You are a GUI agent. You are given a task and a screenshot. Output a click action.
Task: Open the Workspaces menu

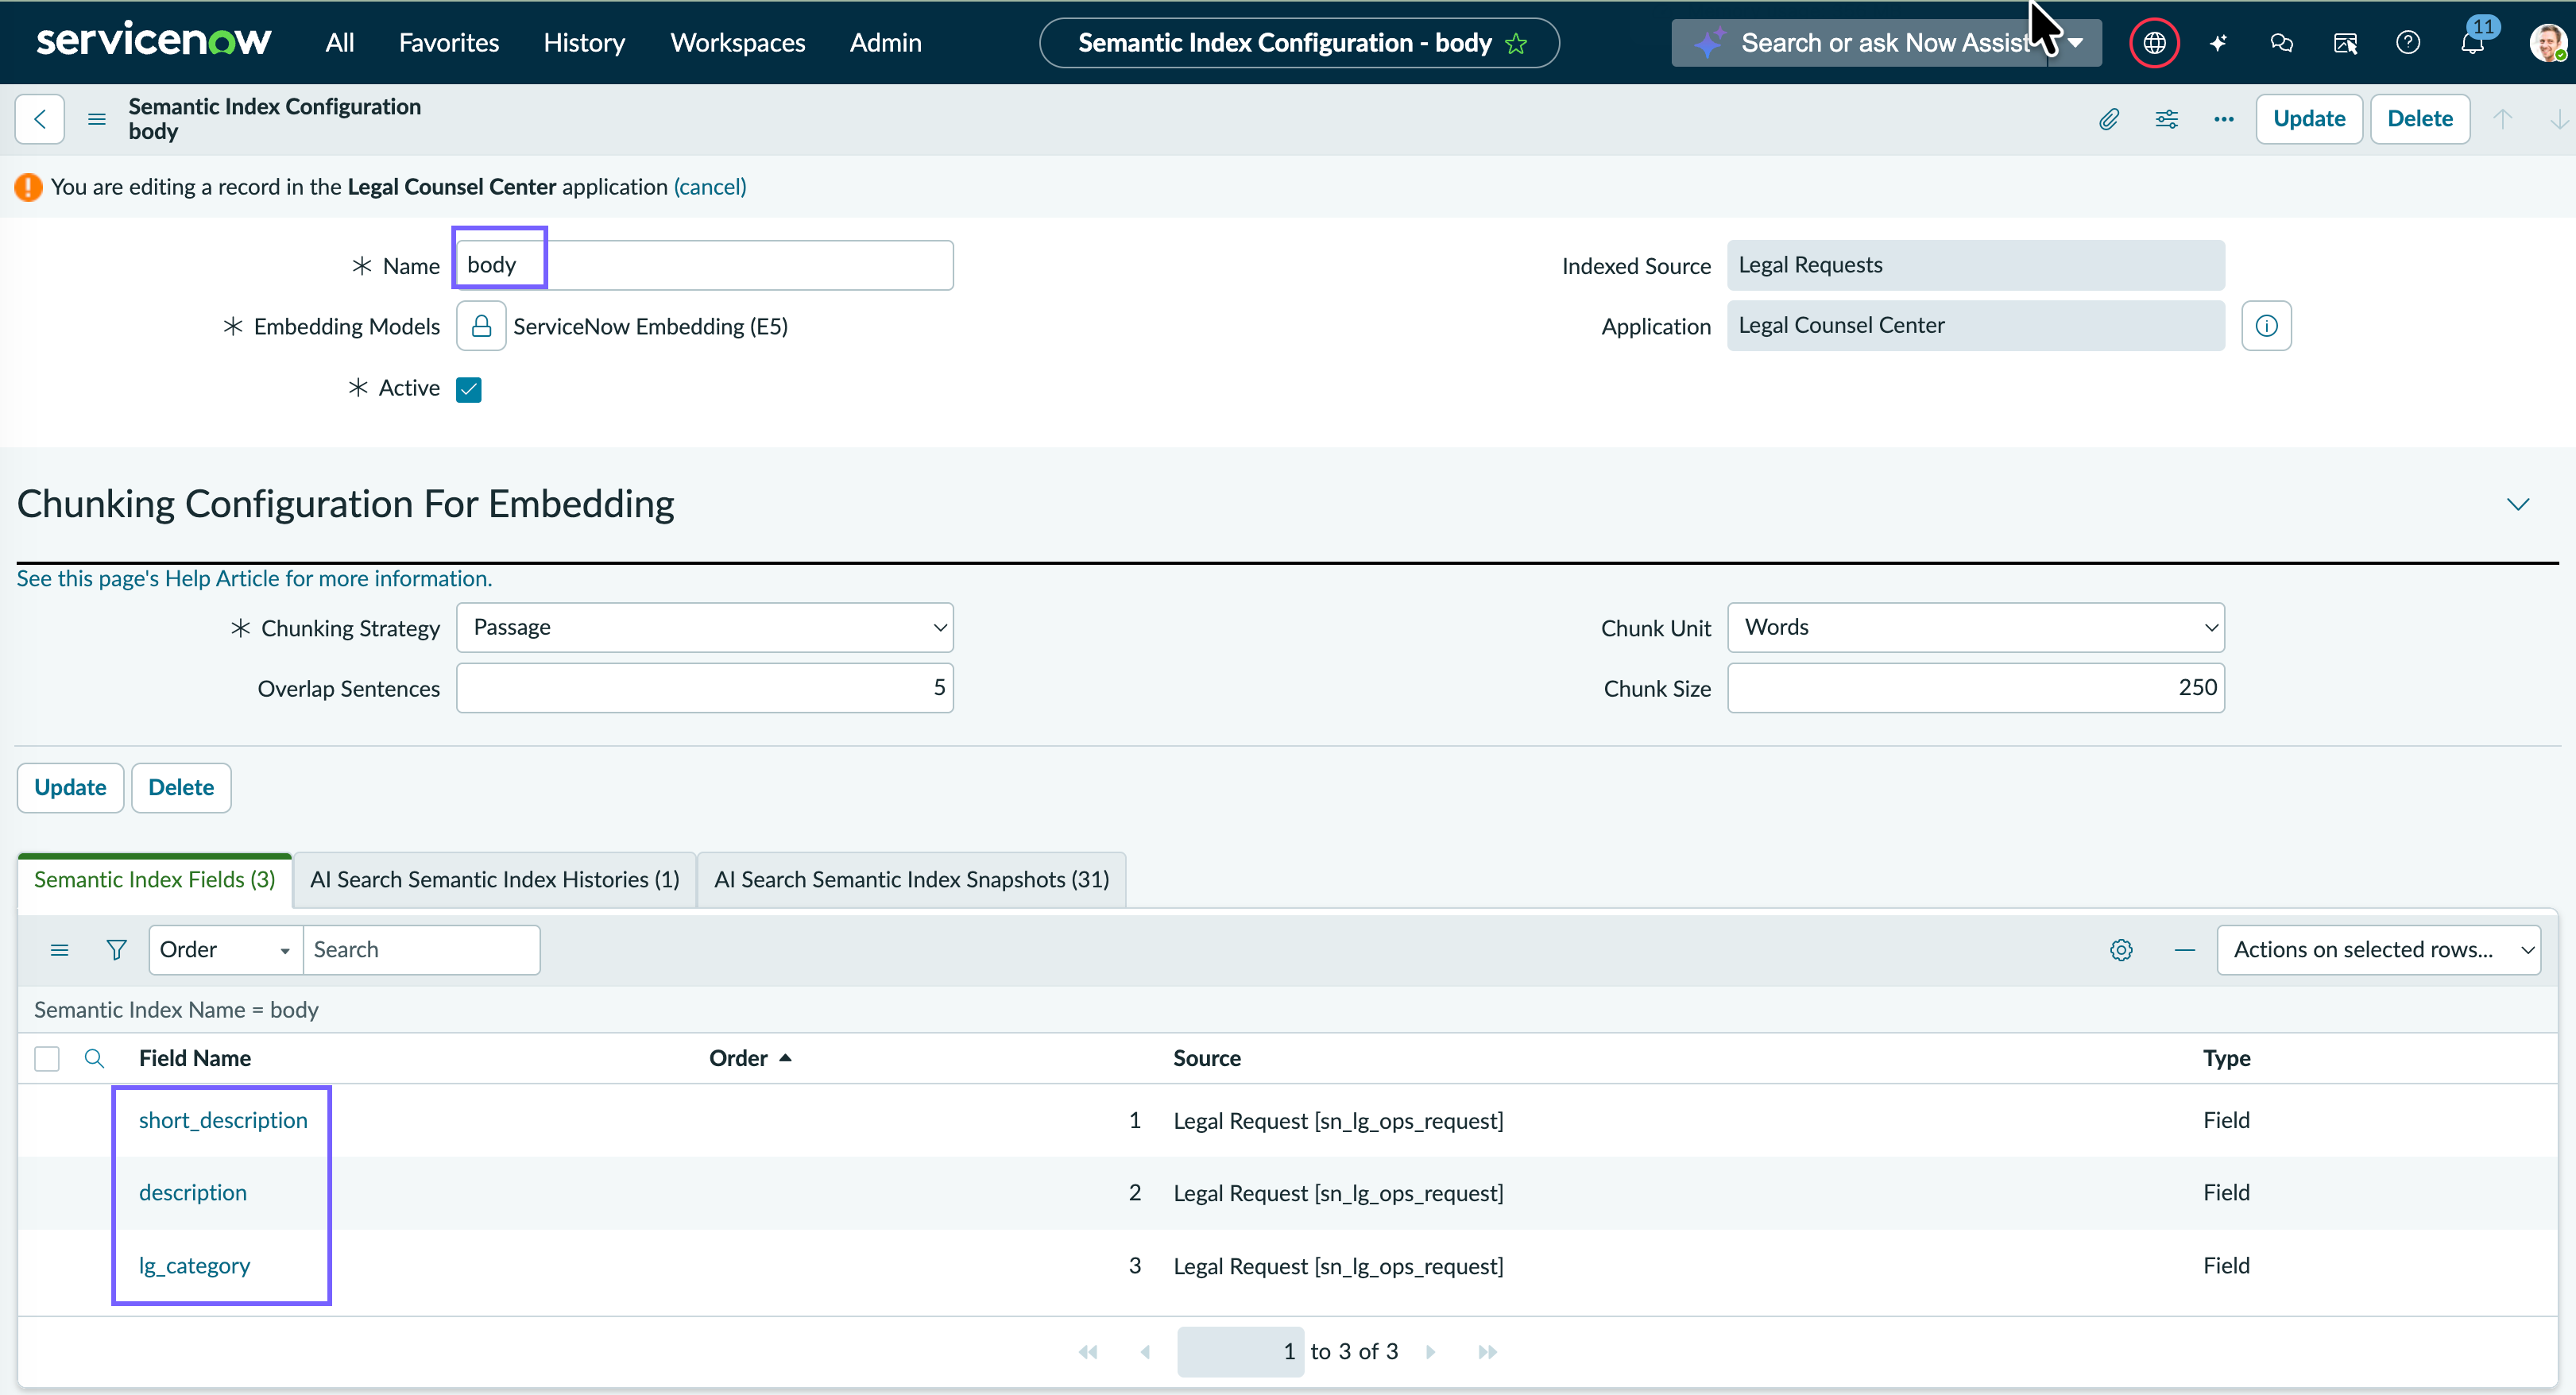coord(737,43)
